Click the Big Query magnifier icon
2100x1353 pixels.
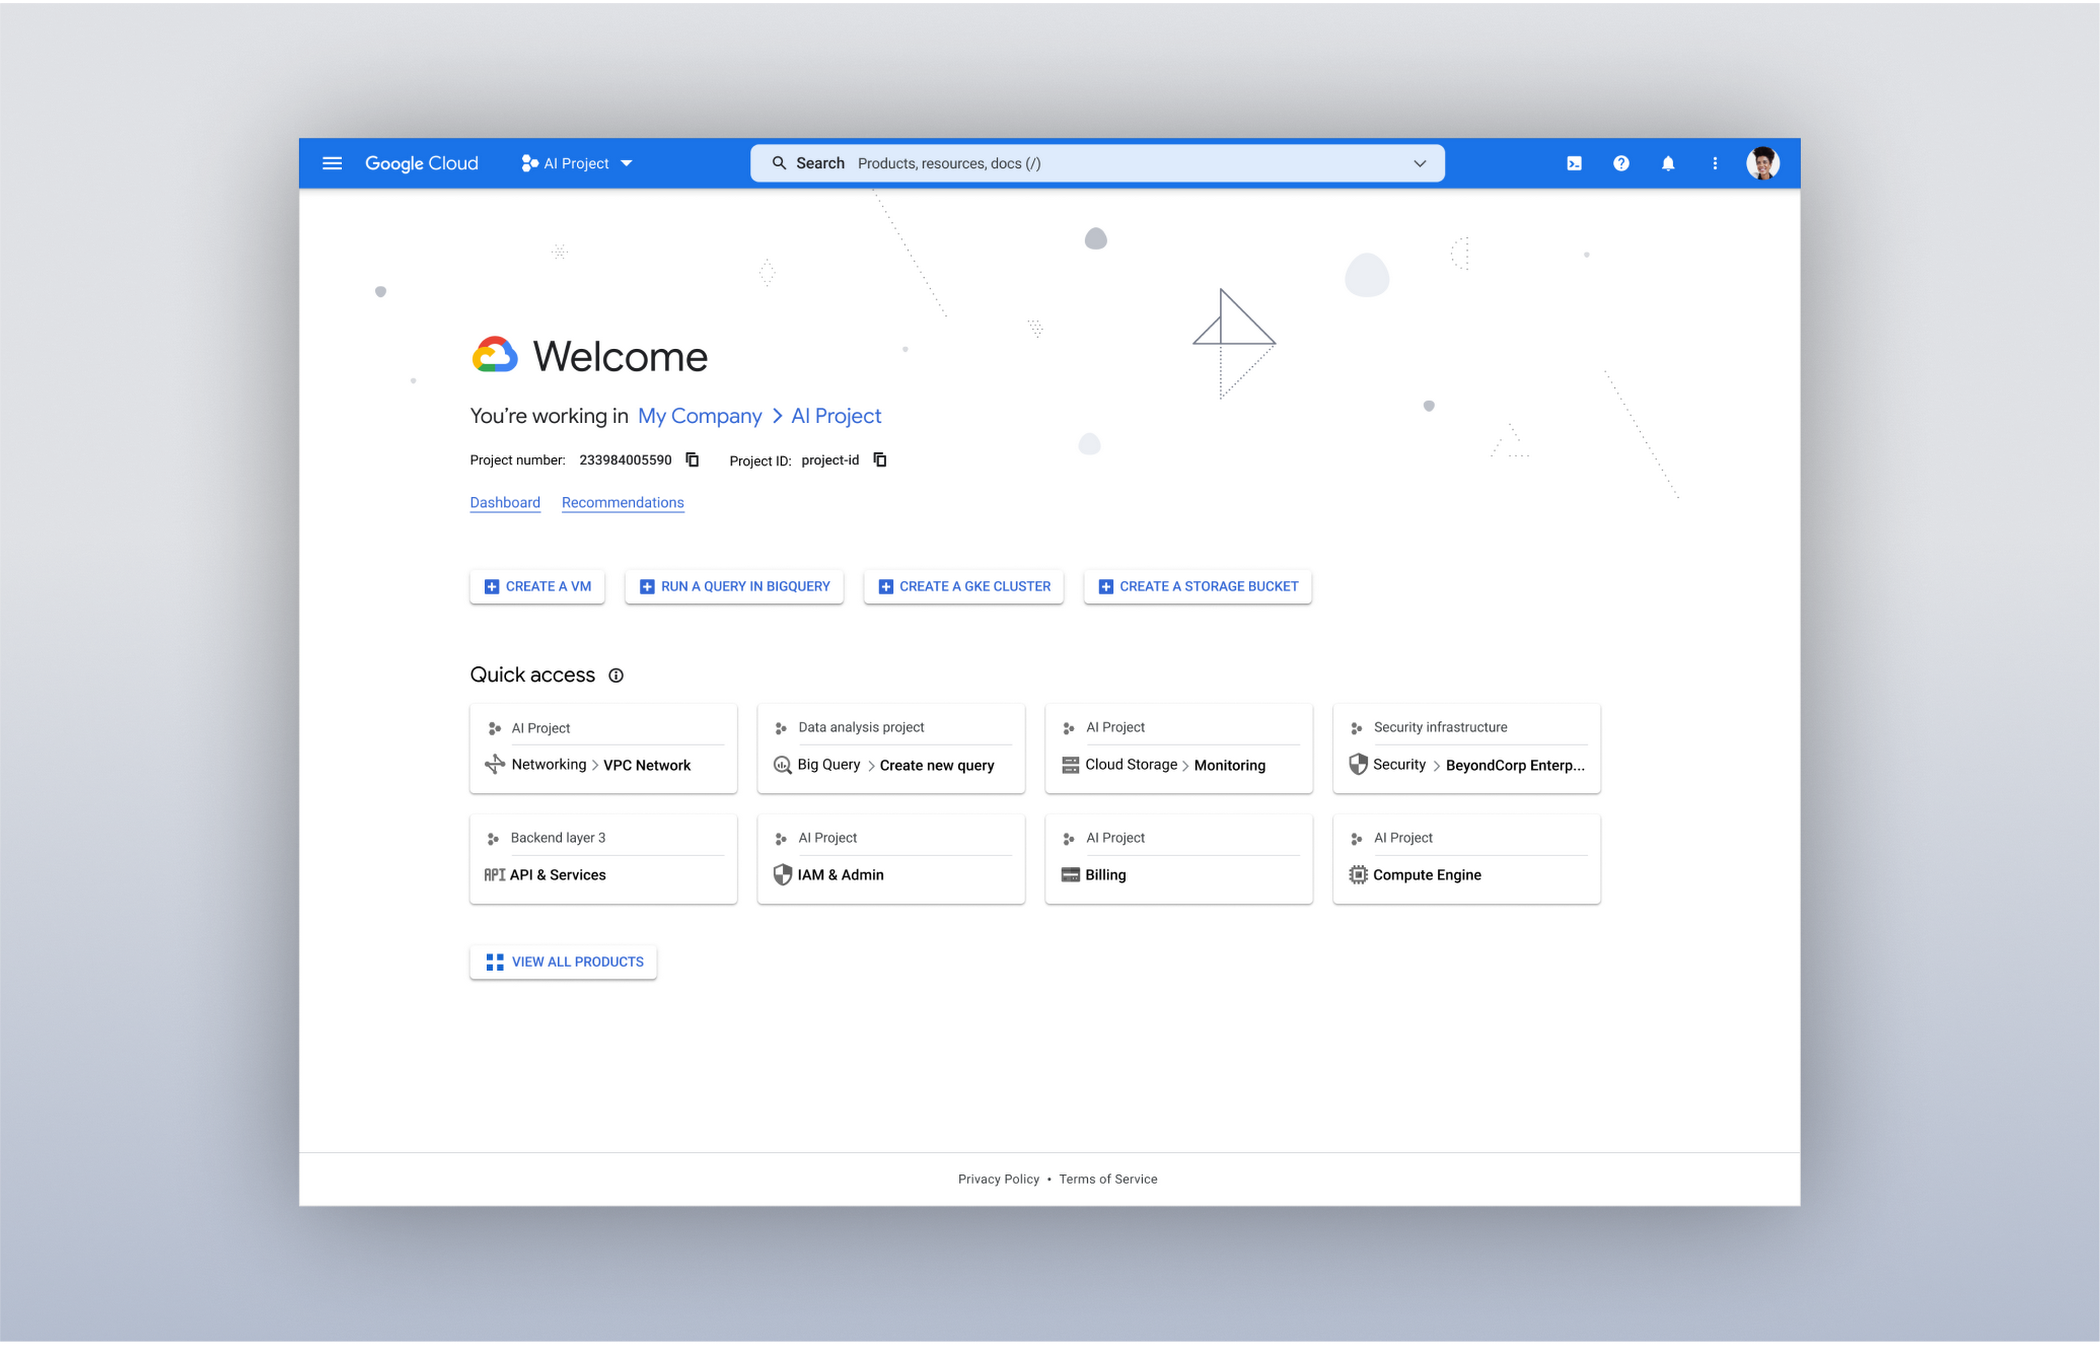point(782,765)
